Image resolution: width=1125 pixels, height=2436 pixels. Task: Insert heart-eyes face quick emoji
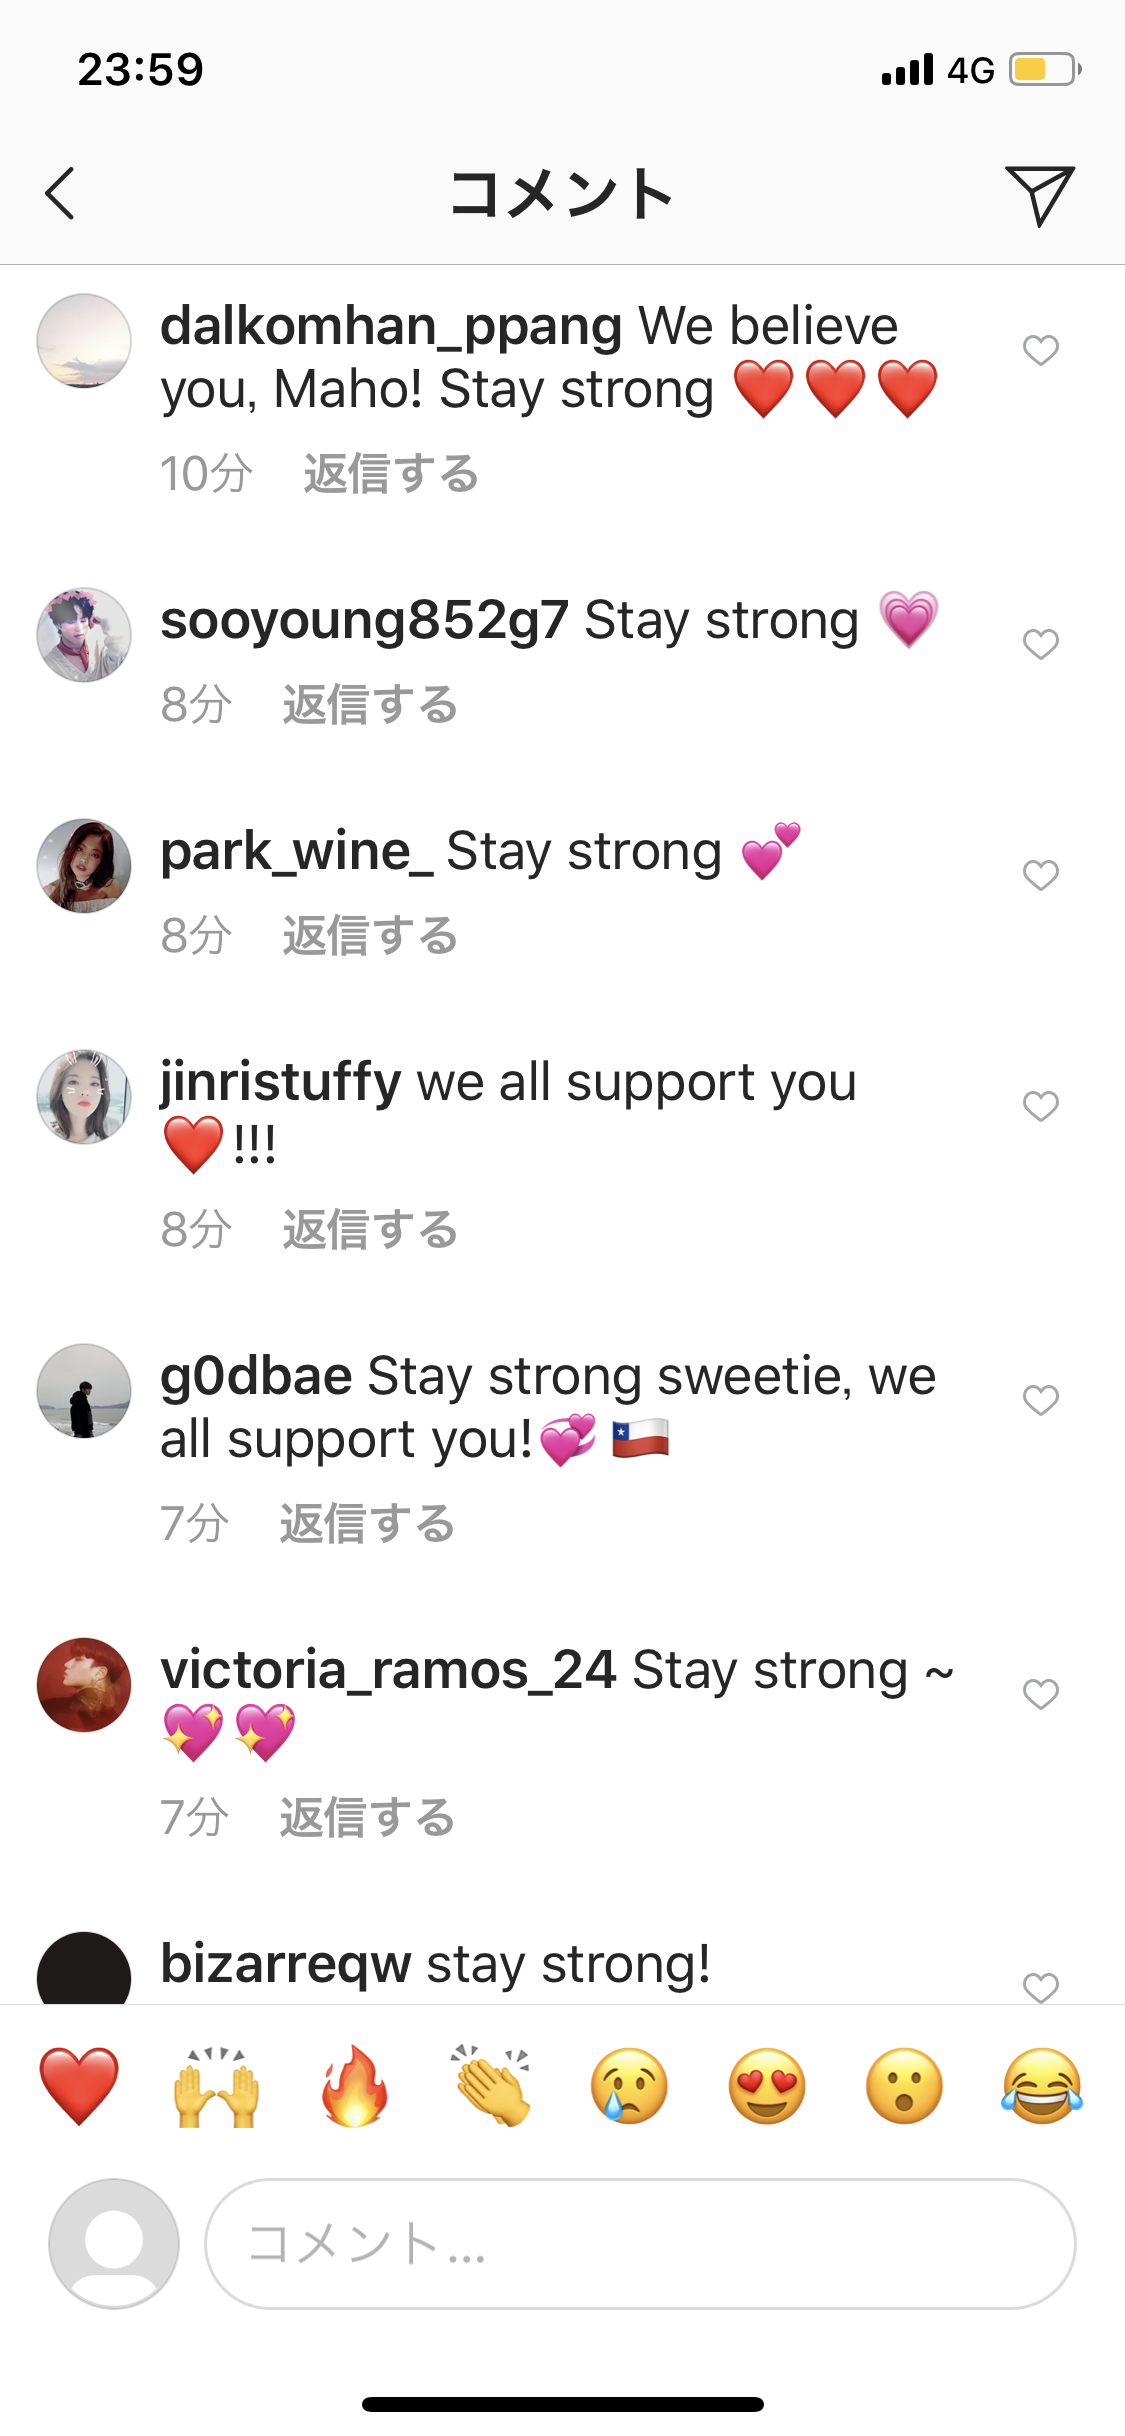(767, 2085)
